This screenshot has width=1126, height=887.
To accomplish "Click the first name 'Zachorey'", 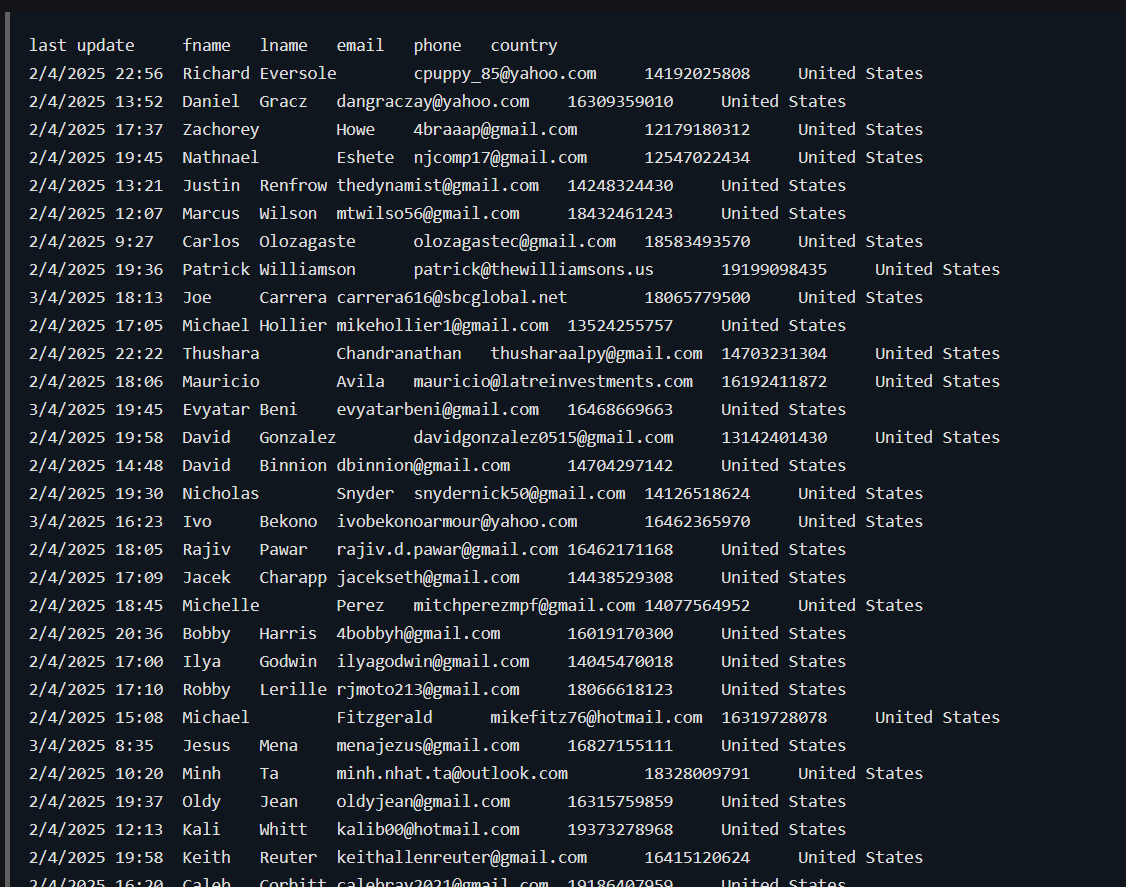I will pyautogui.click(x=220, y=129).
